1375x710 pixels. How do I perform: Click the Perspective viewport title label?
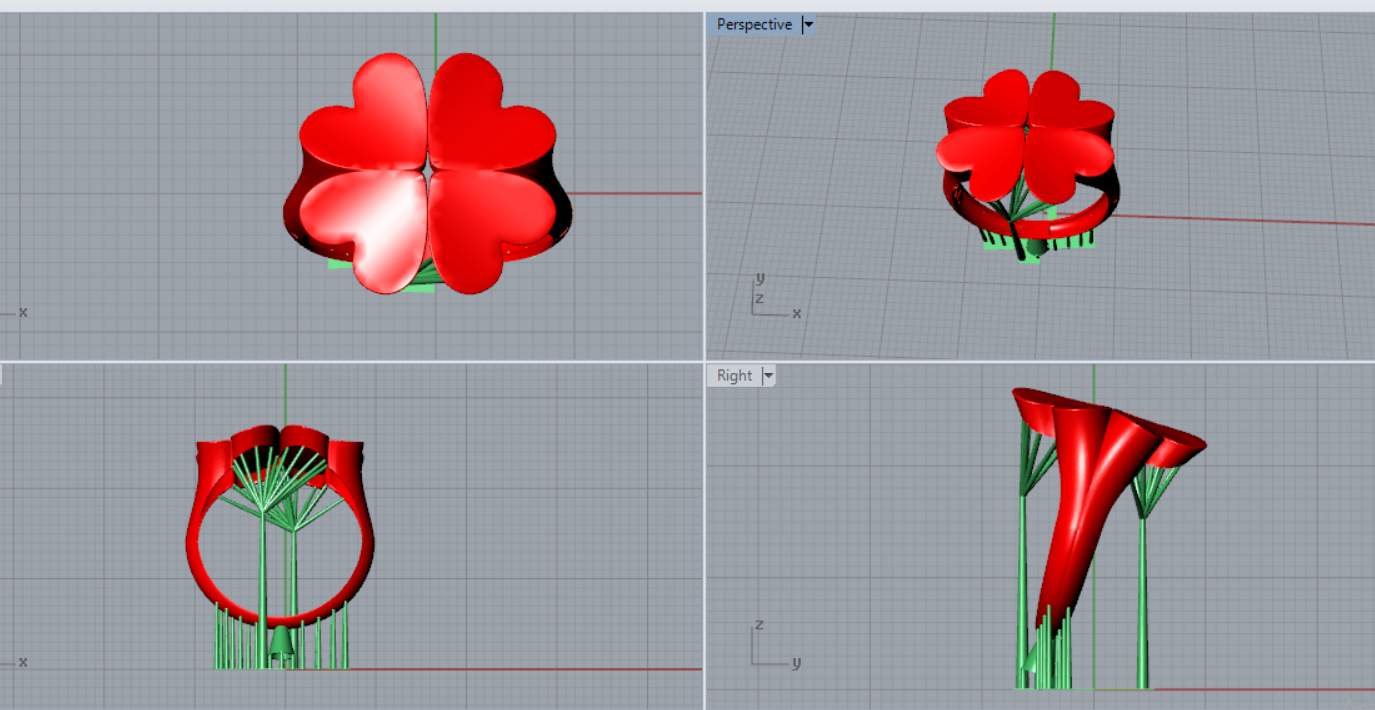point(753,25)
